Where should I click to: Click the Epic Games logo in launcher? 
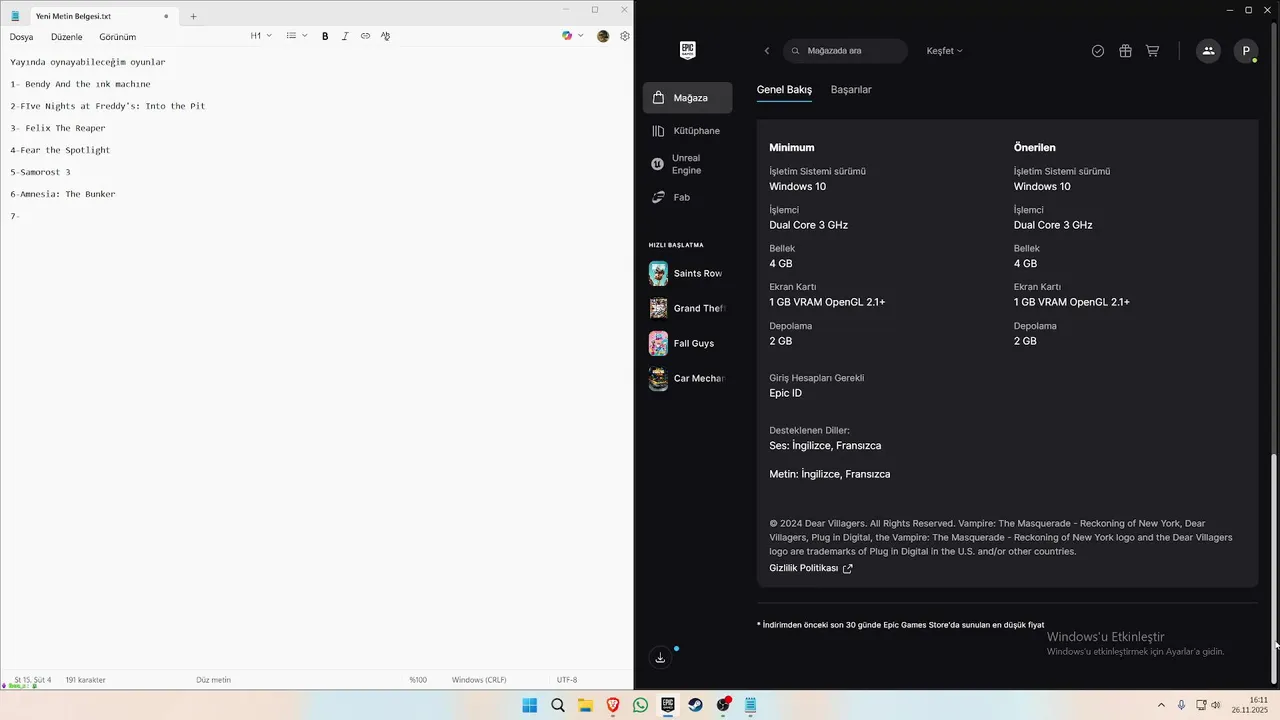(687, 50)
